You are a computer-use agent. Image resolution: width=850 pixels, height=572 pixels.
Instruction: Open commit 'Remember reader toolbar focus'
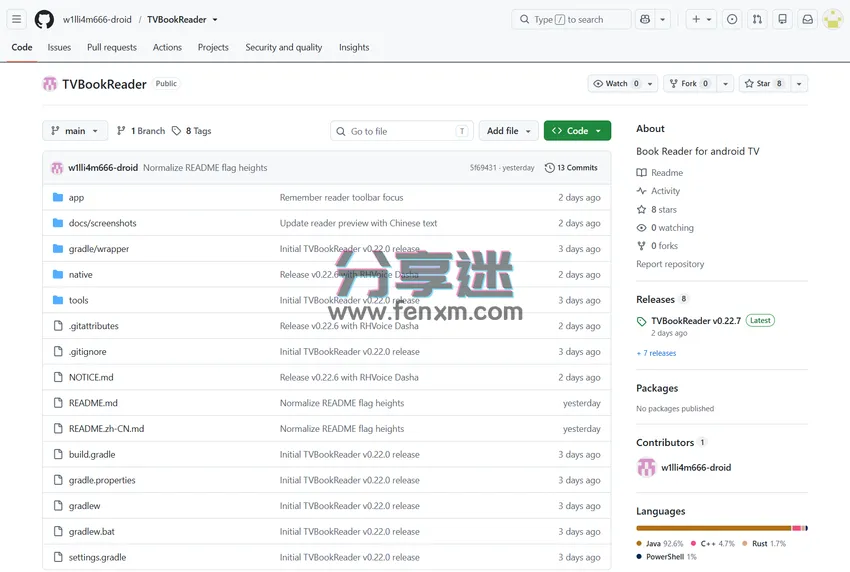pyautogui.click(x=342, y=197)
